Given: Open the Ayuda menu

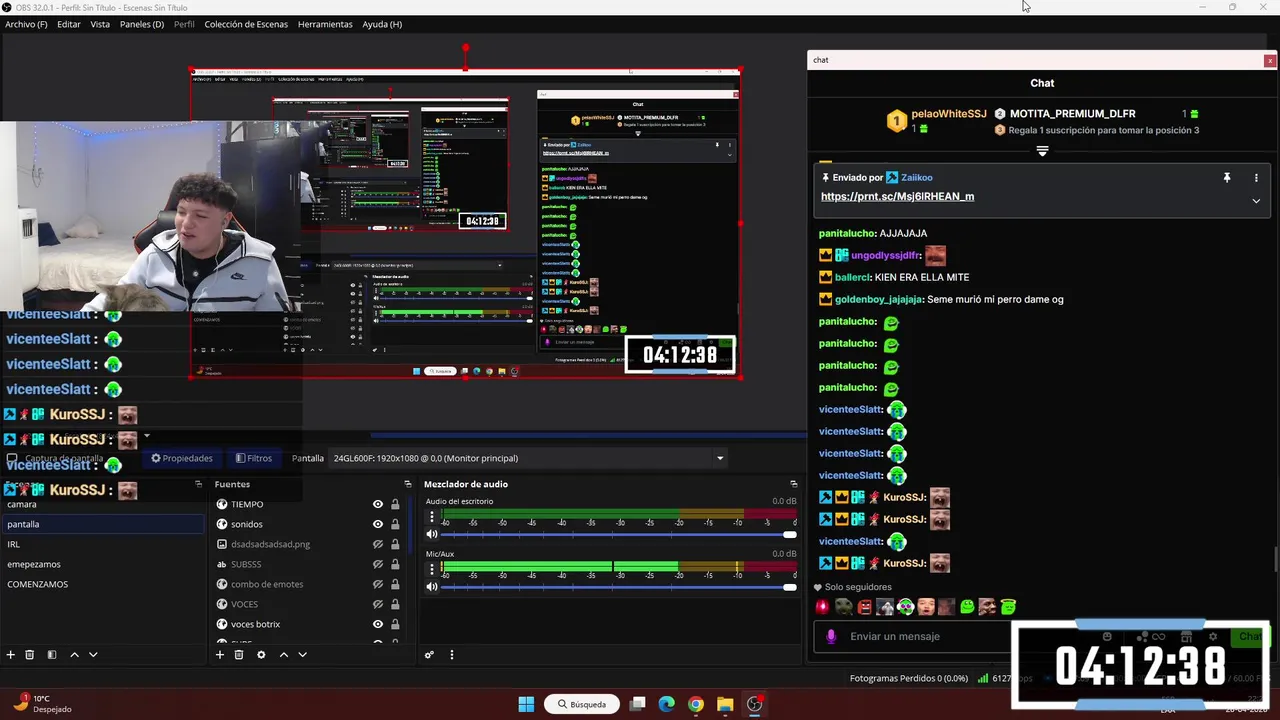Looking at the screenshot, I should coord(382,24).
